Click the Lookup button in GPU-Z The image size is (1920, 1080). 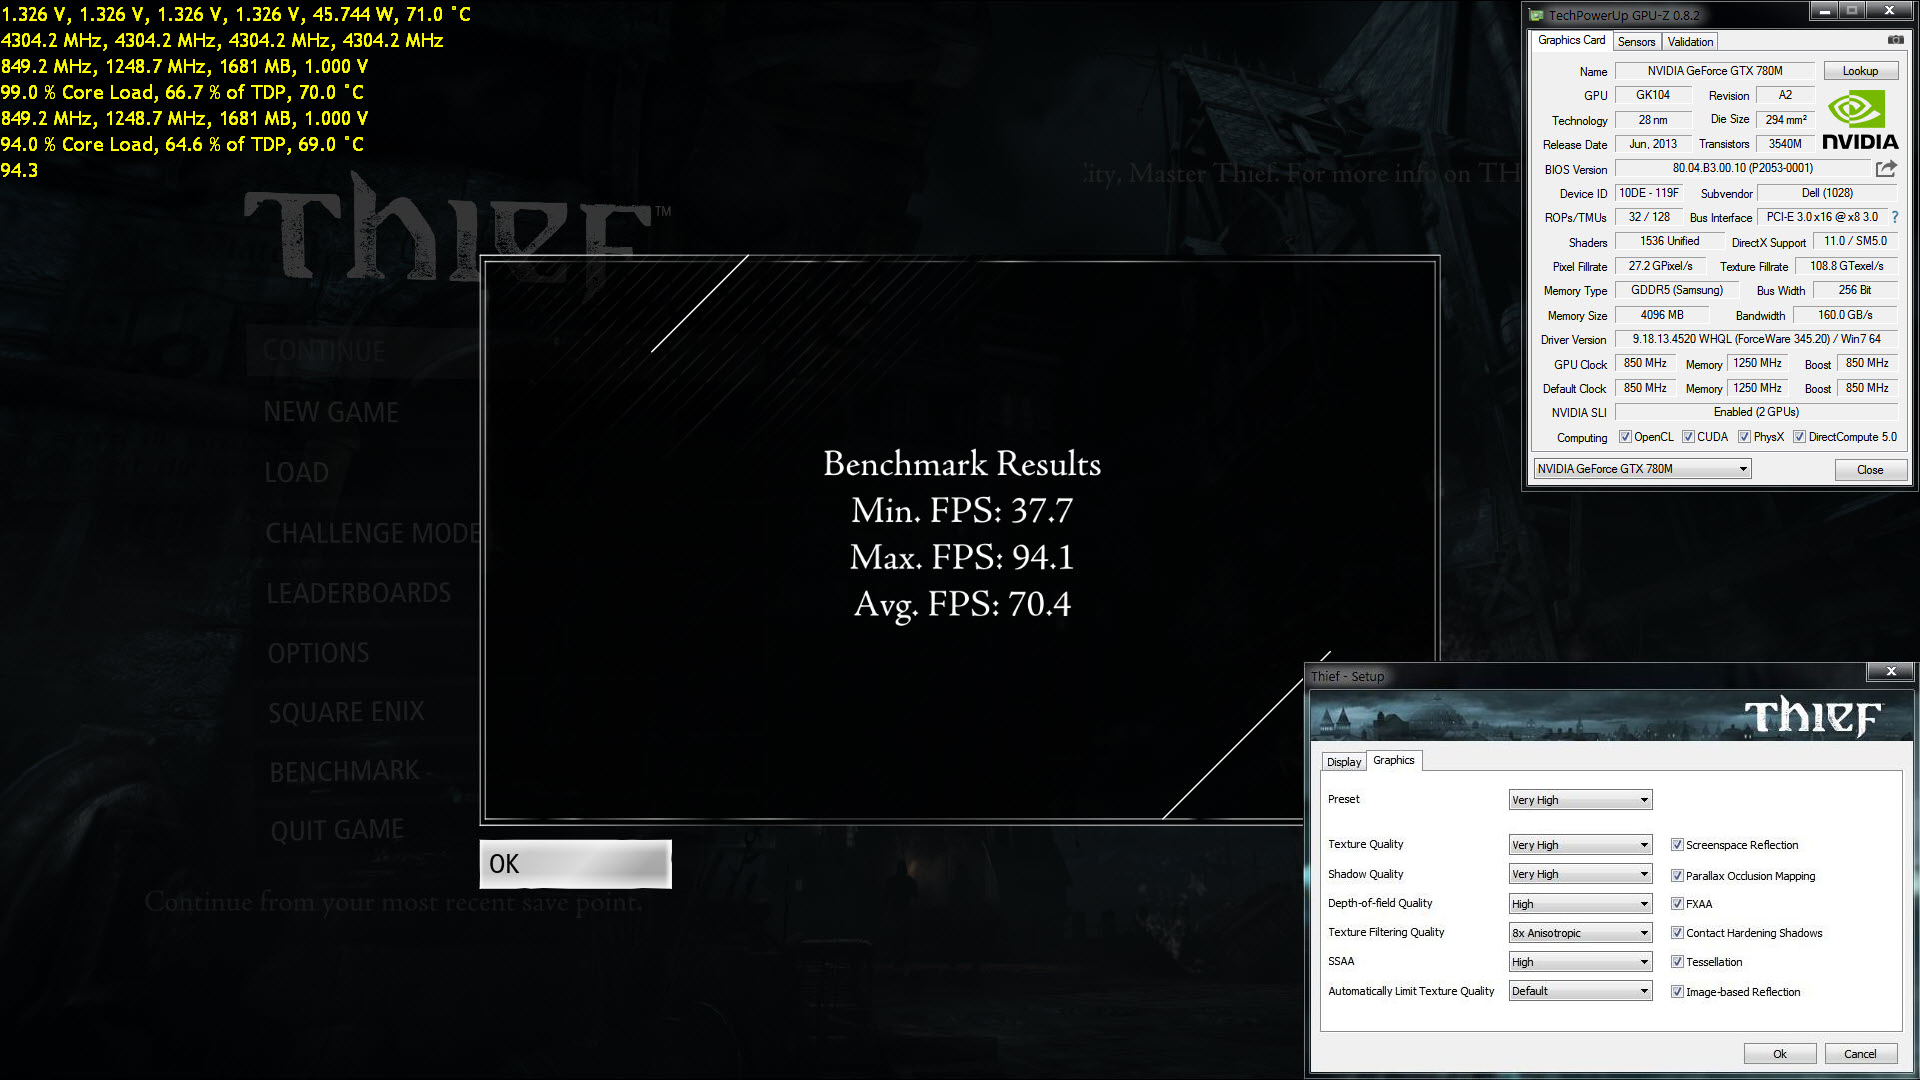[x=1860, y=71]
